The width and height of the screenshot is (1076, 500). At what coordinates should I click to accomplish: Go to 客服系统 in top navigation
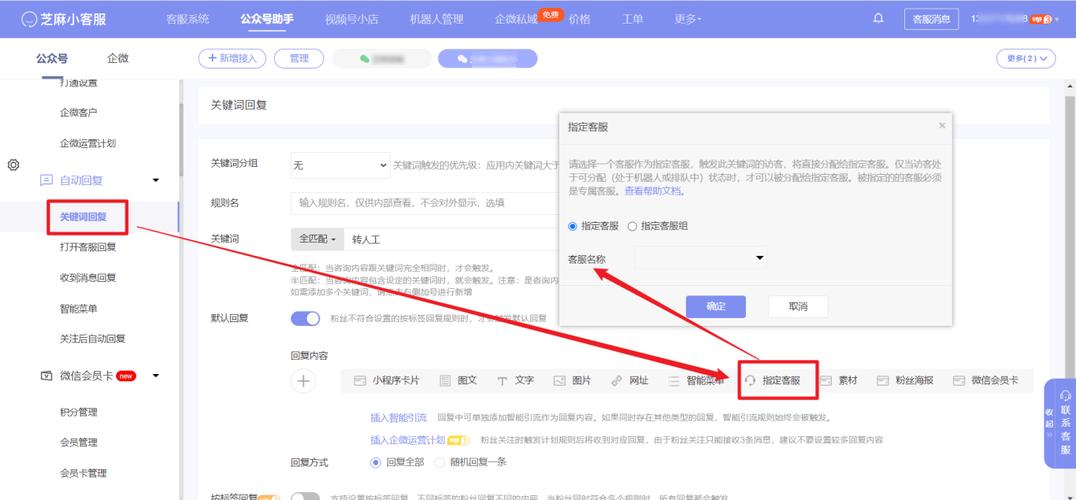point(187,19)
